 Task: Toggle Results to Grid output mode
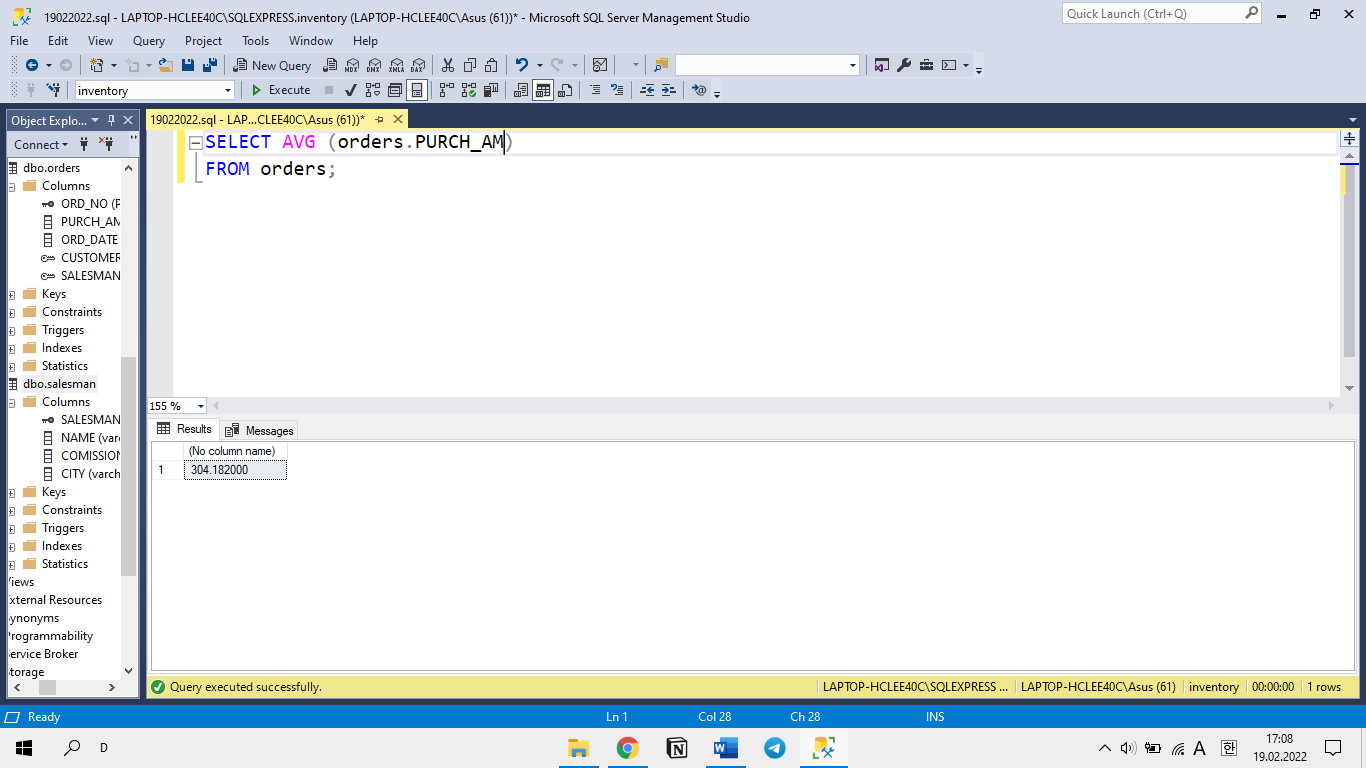click(543, 90)
